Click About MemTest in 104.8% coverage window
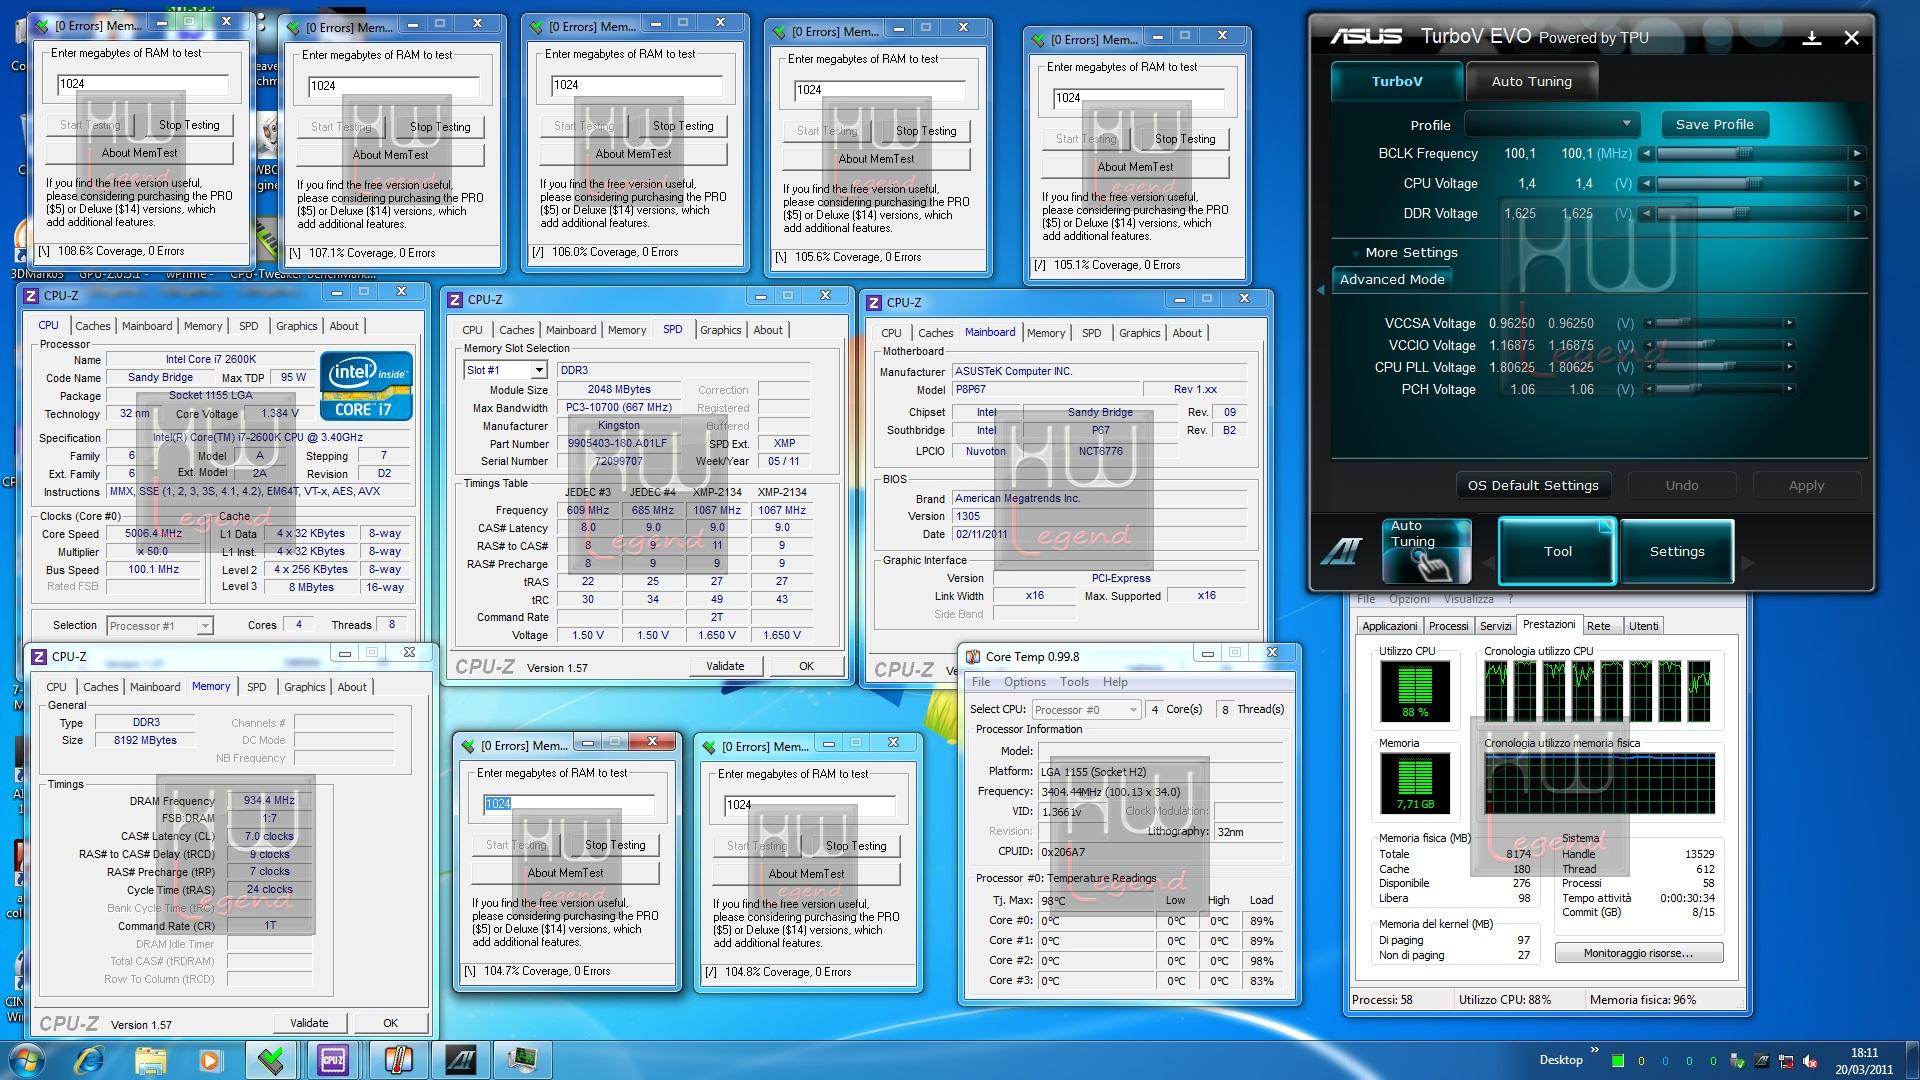The image size is (1920, 1080). tap(806, 873)
